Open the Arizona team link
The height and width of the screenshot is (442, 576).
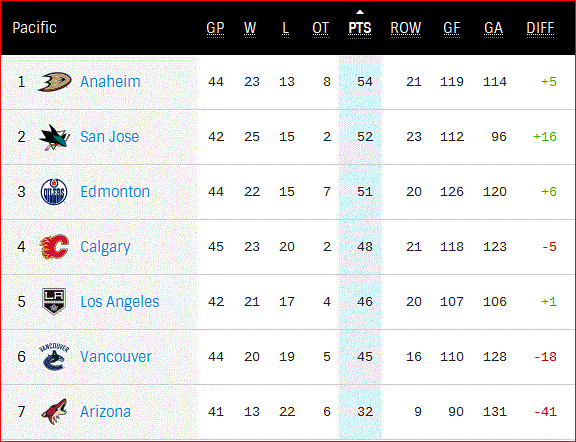tap(105, 412)
